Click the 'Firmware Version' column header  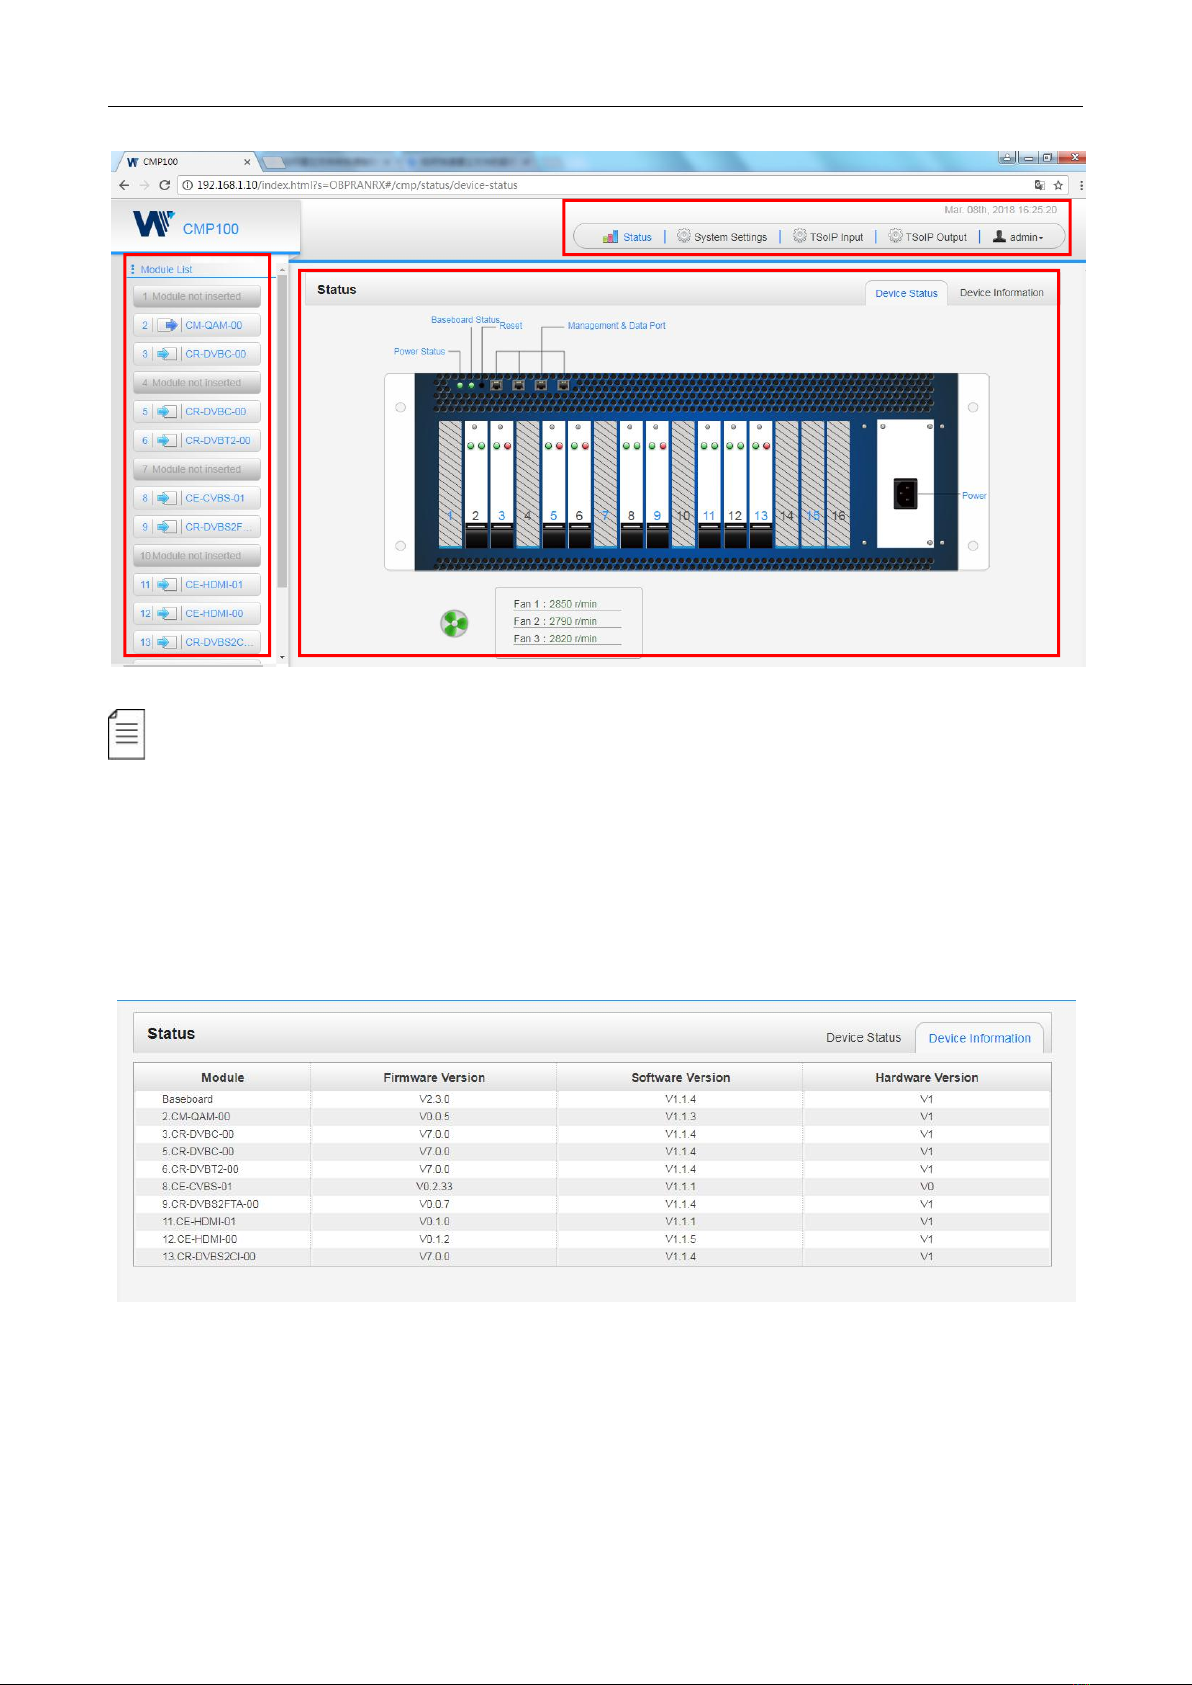pos(434,1078)
